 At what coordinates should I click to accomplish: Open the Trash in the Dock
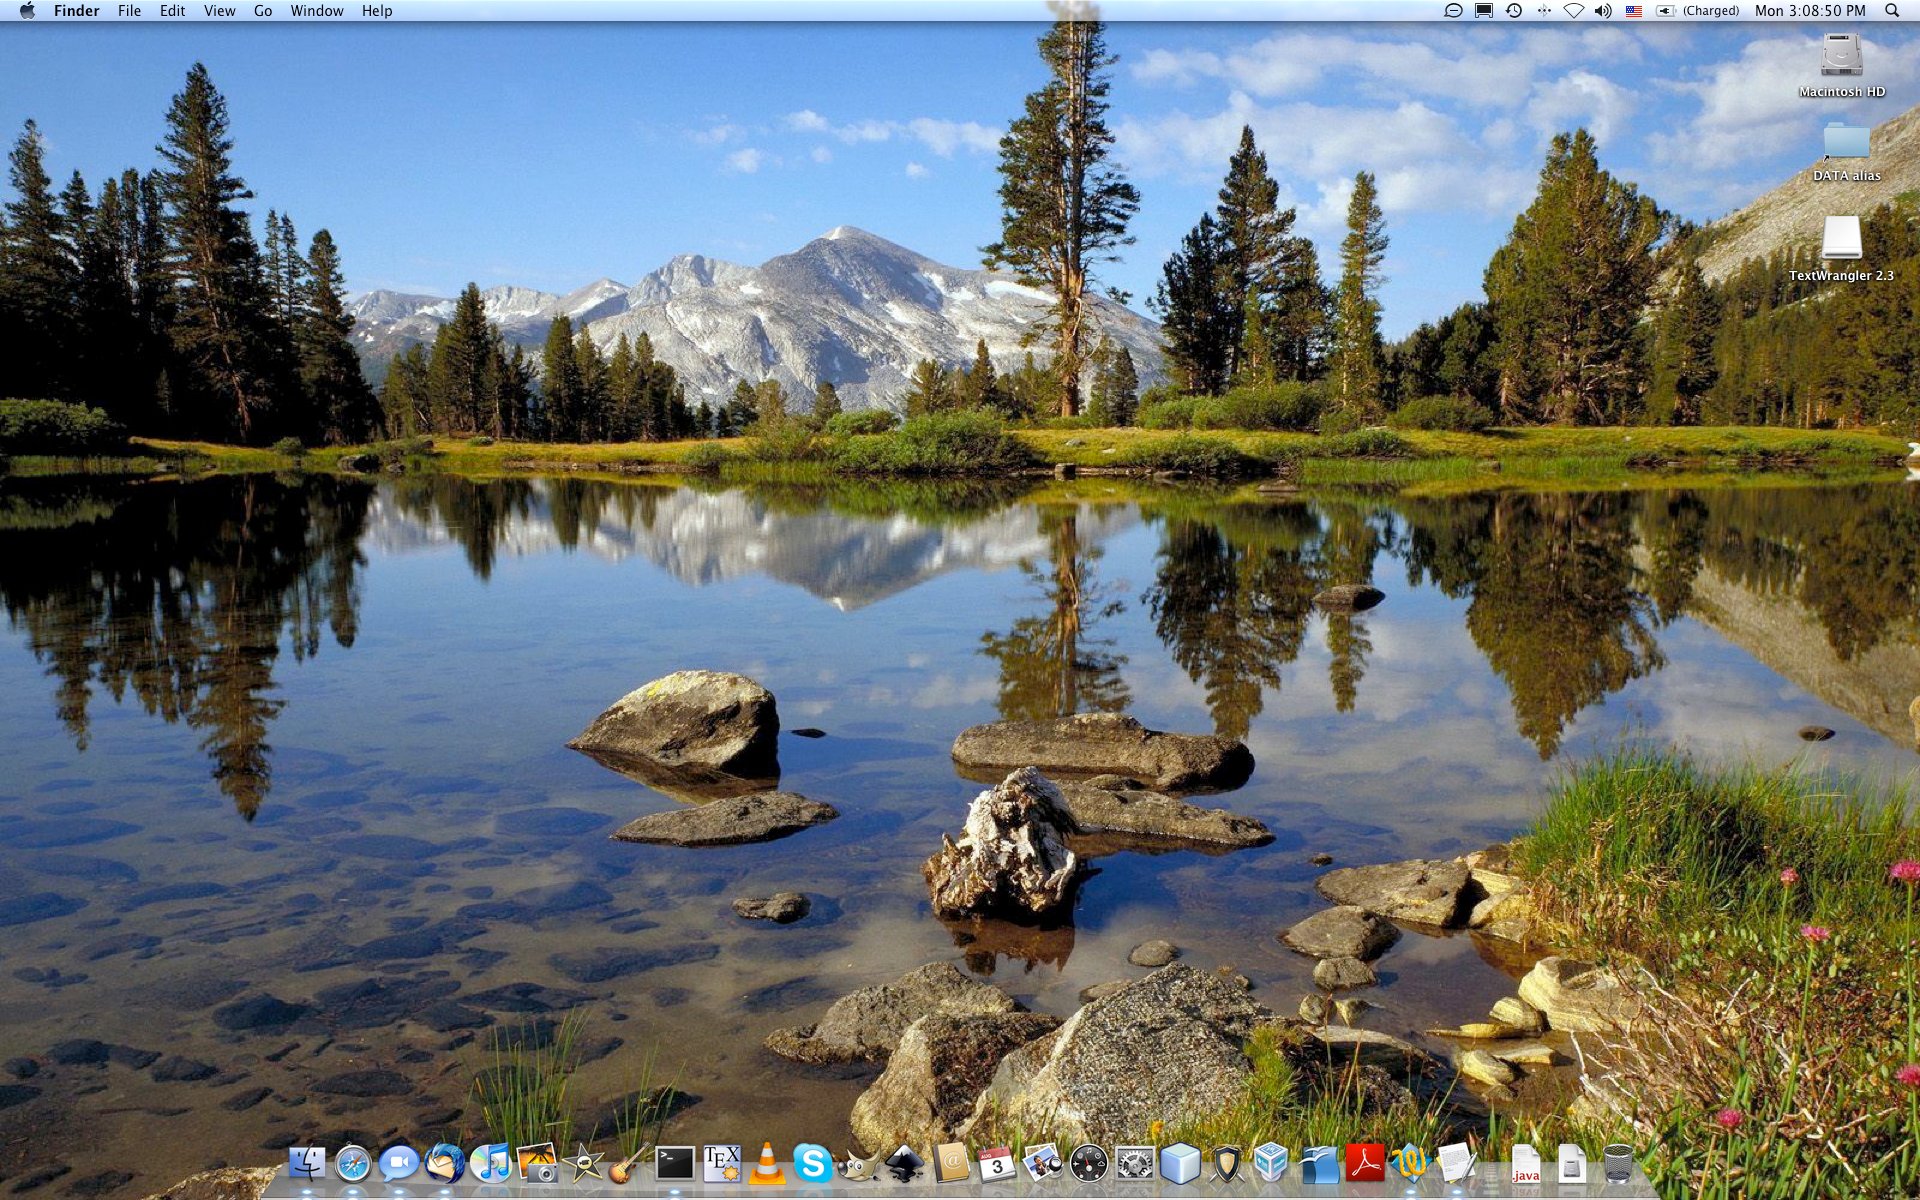pos(1618,1164)
